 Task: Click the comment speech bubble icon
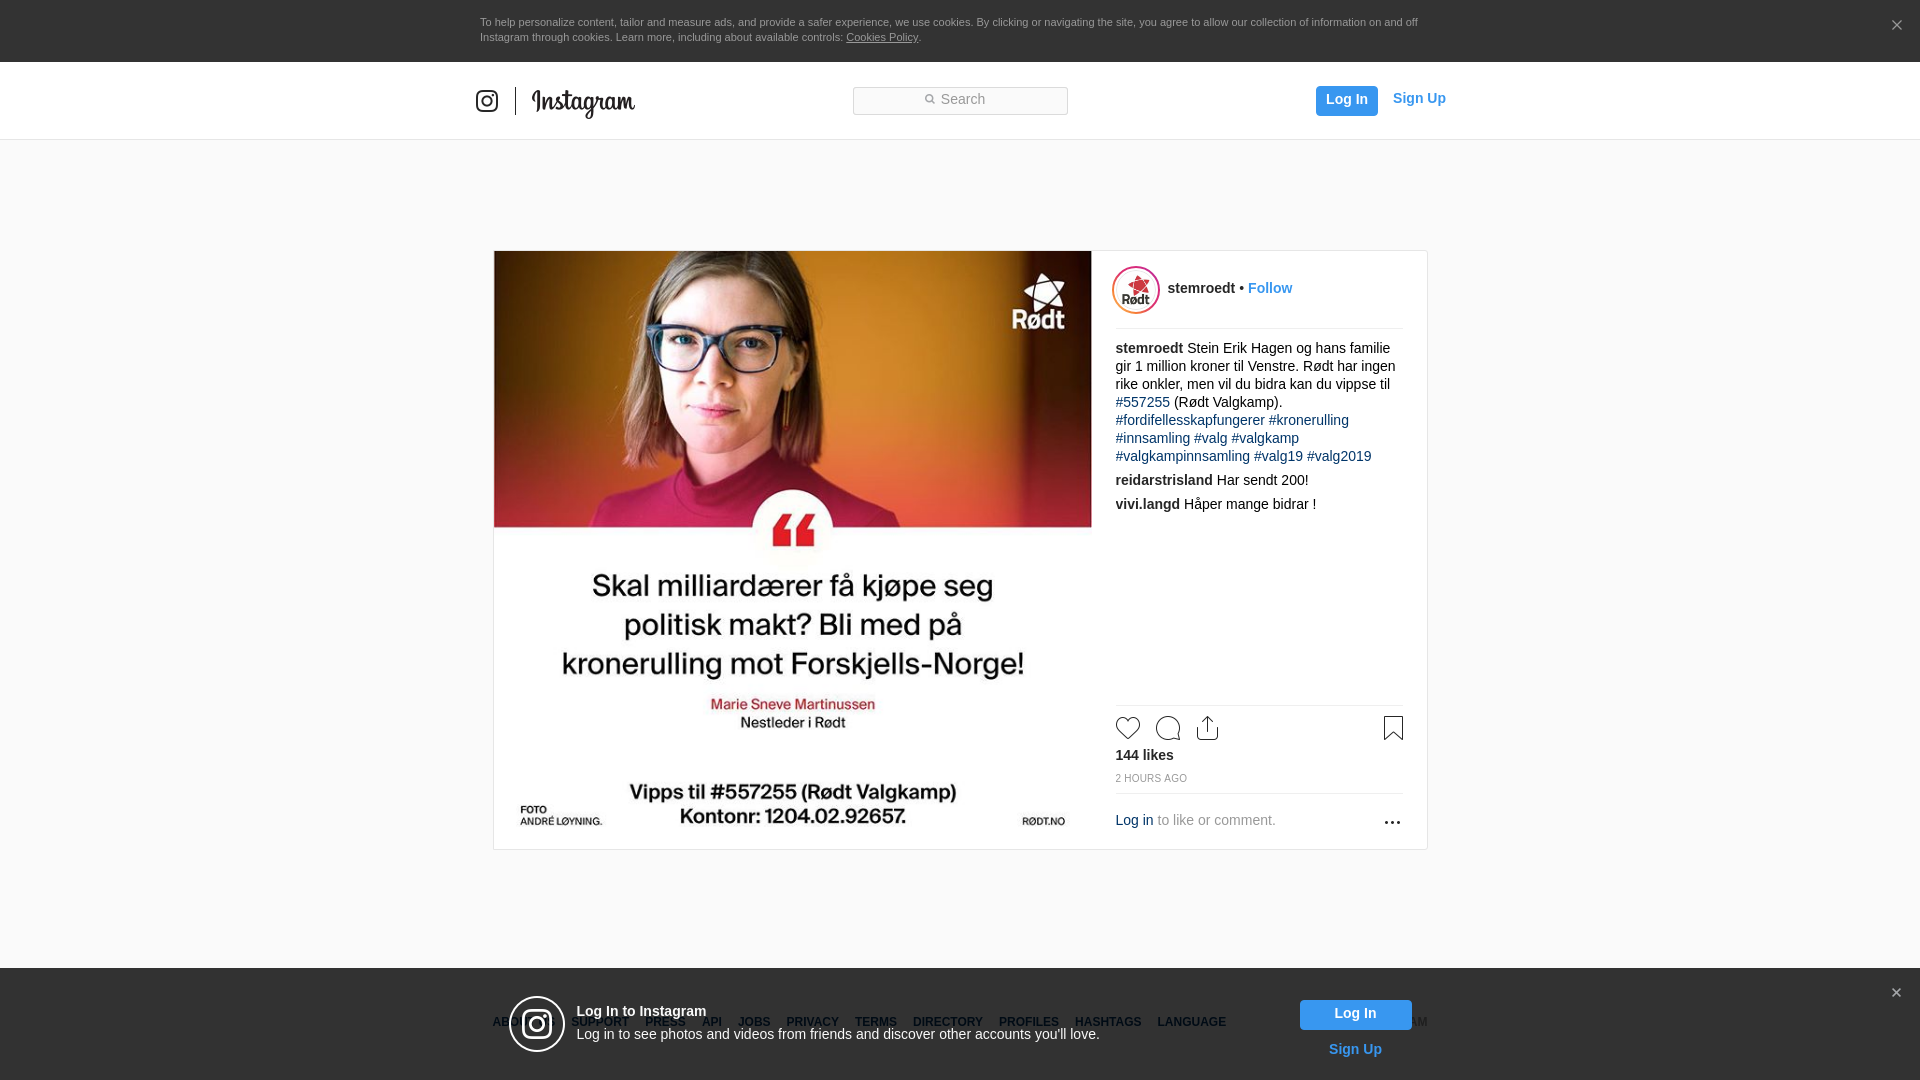[x=1168, y=728]
